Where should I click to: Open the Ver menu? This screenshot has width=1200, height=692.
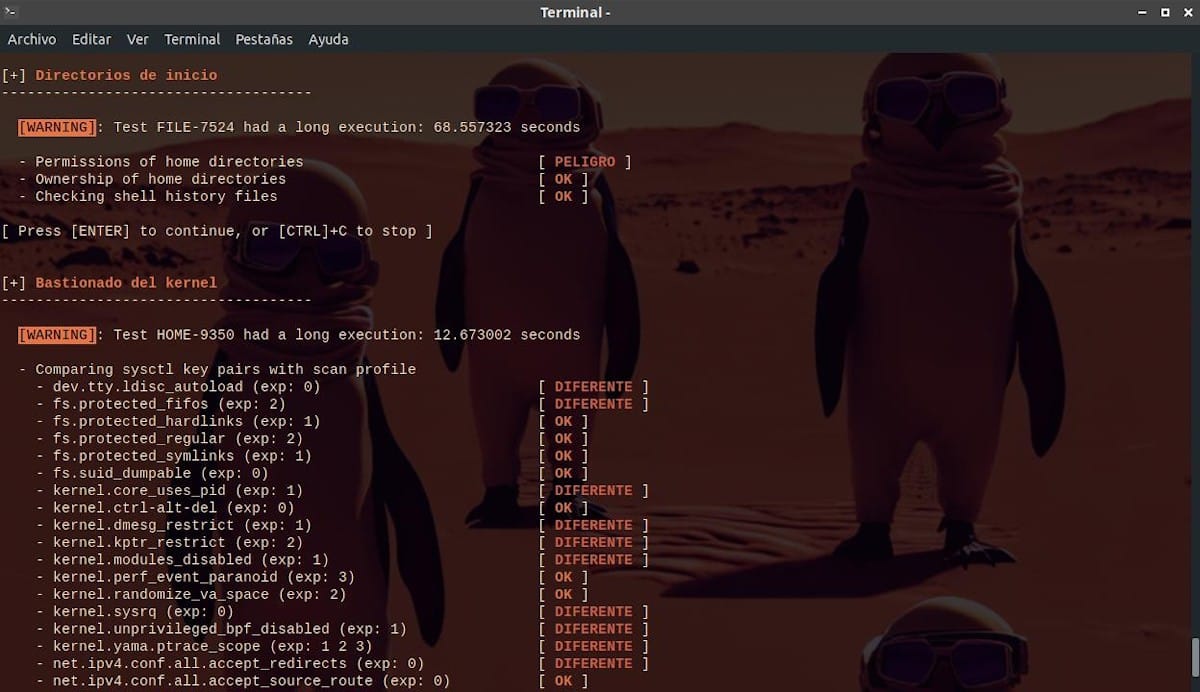pyautogui.click(x=138, y=39)
